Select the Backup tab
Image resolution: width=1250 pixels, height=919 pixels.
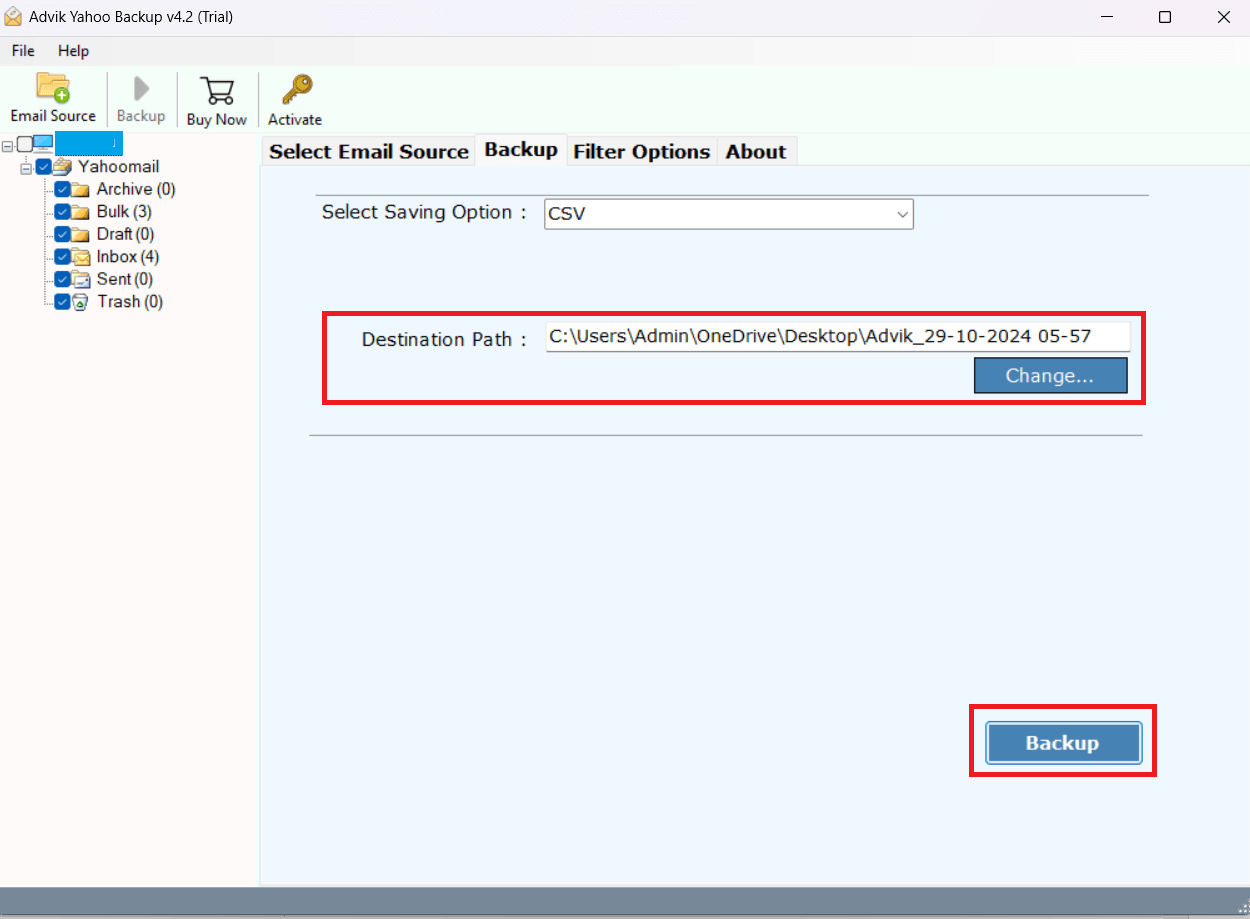pos(521,150)
